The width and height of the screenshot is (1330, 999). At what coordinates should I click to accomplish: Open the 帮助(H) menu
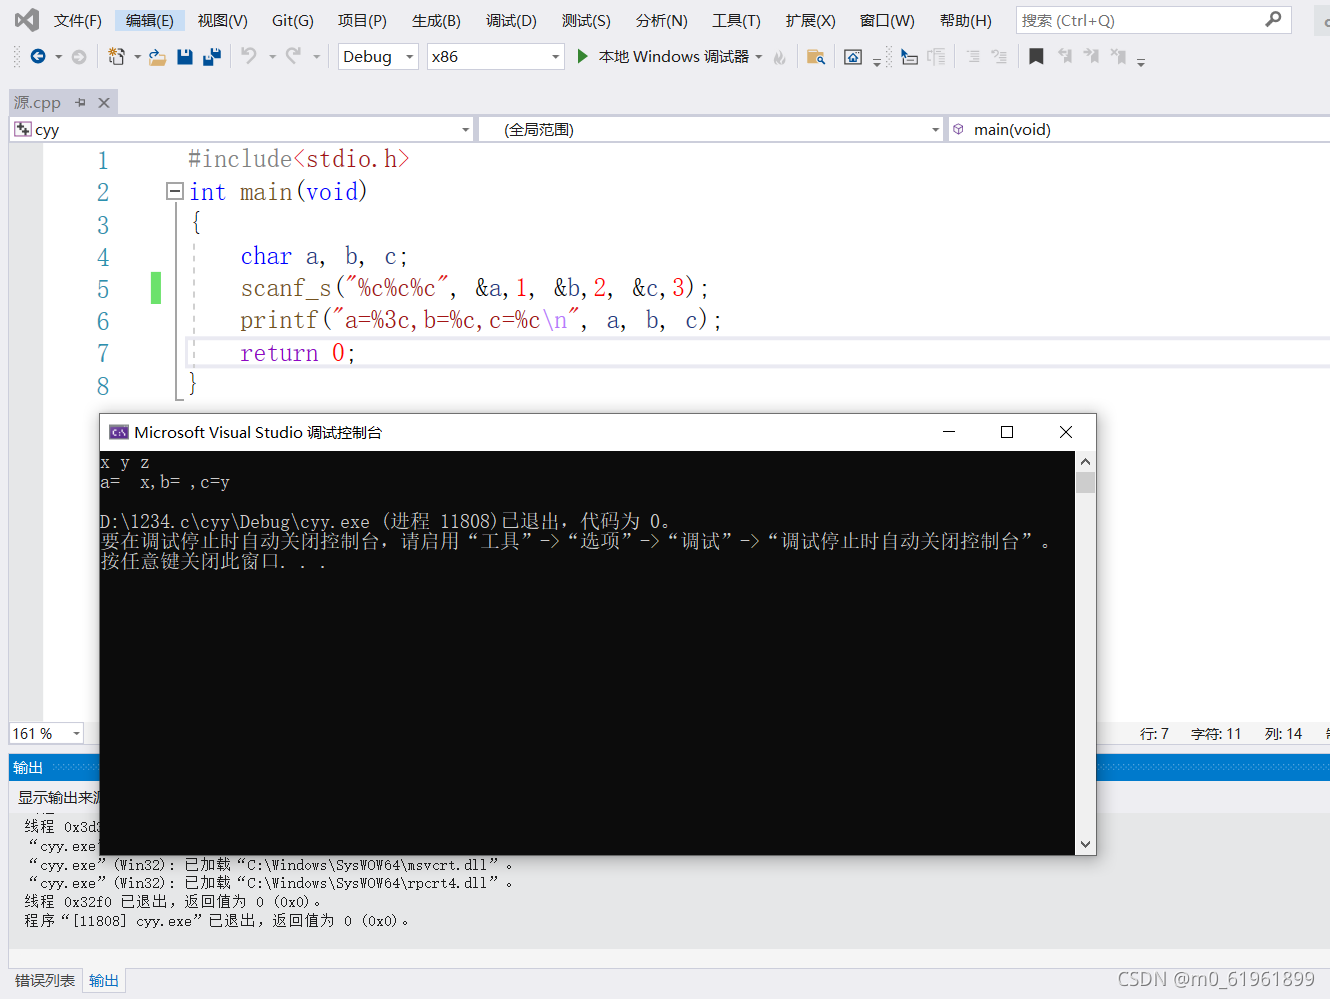[966, 20]
